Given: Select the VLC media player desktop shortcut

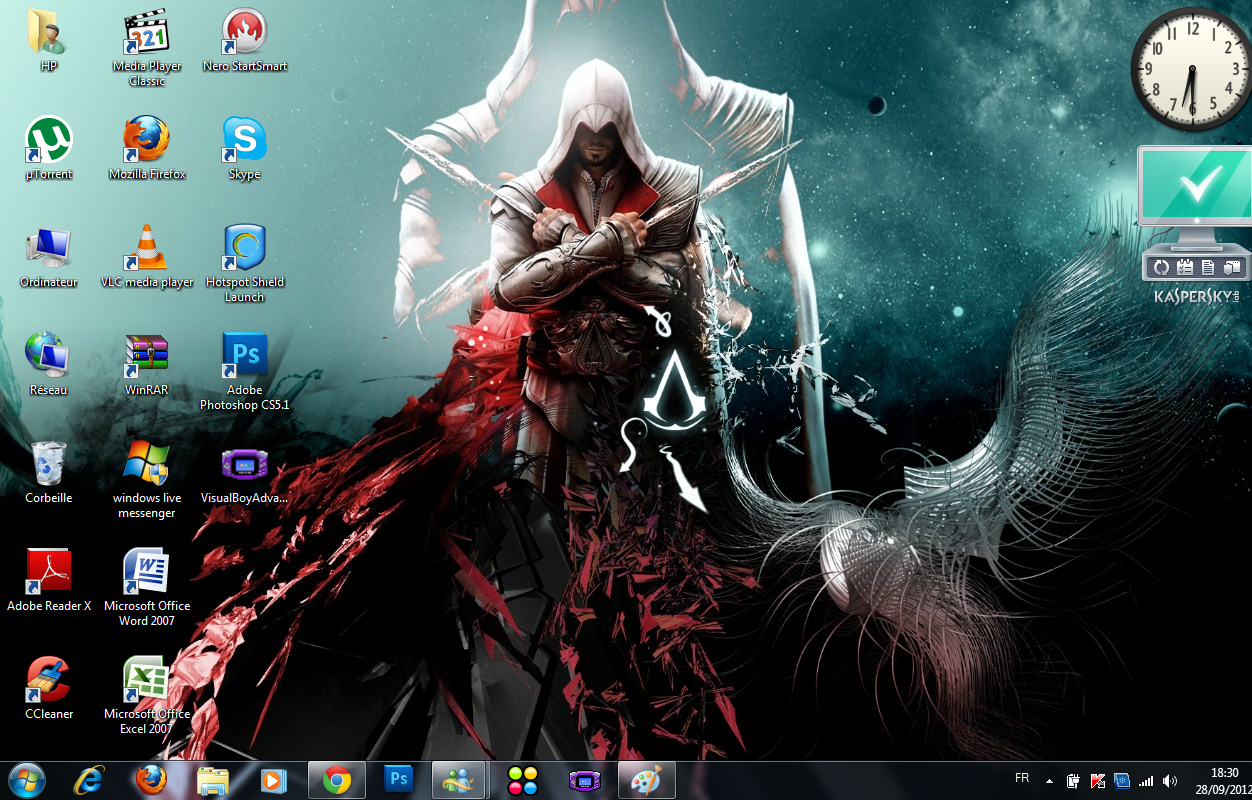Looking at the screenshot, I should (147, 257).
